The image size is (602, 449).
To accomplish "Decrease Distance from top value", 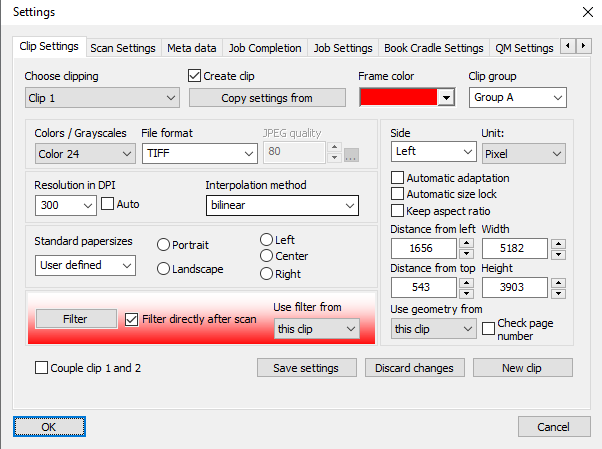I will click(x=466, y=293).
